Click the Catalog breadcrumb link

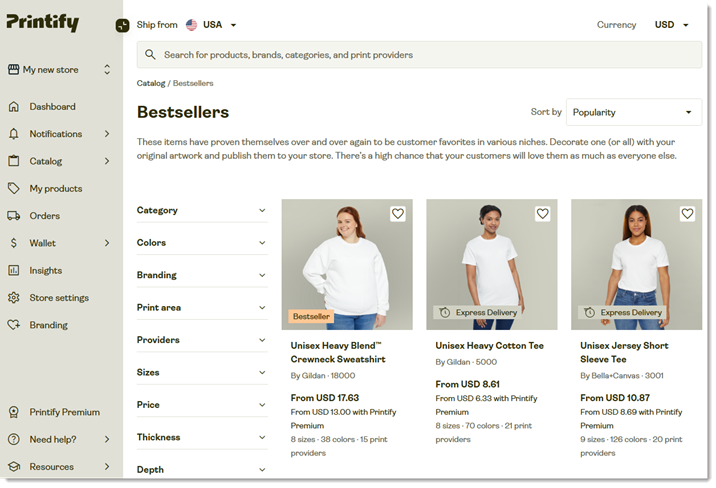pyautogui.click(x=151, y=83)
